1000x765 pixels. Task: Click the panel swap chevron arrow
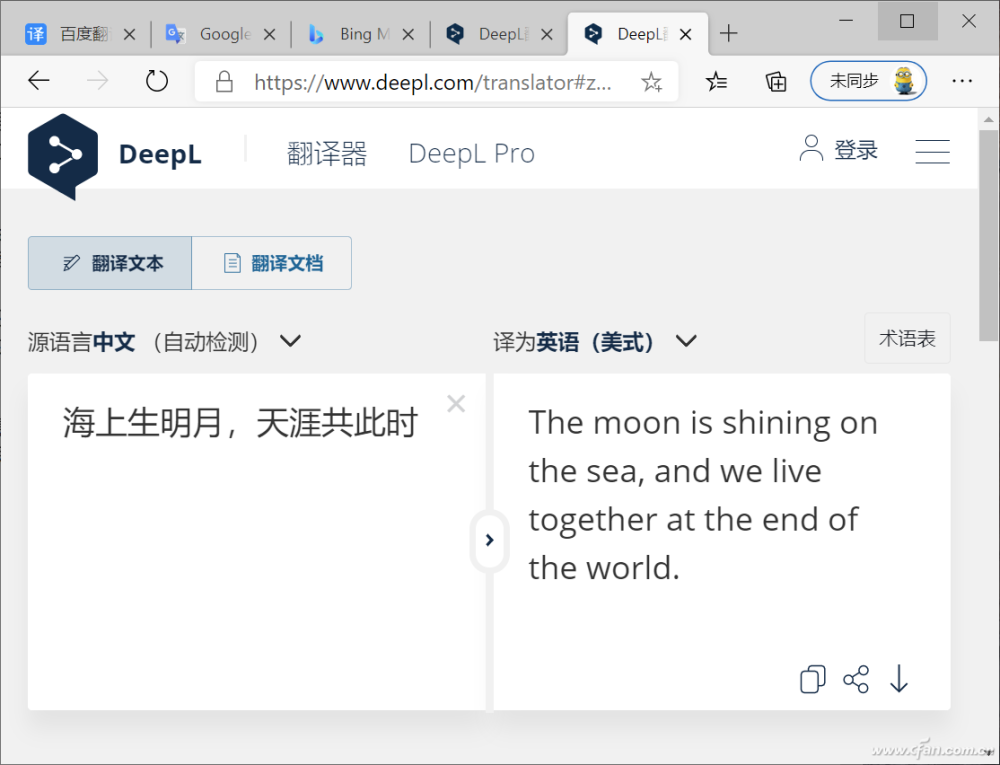[489, 540]
